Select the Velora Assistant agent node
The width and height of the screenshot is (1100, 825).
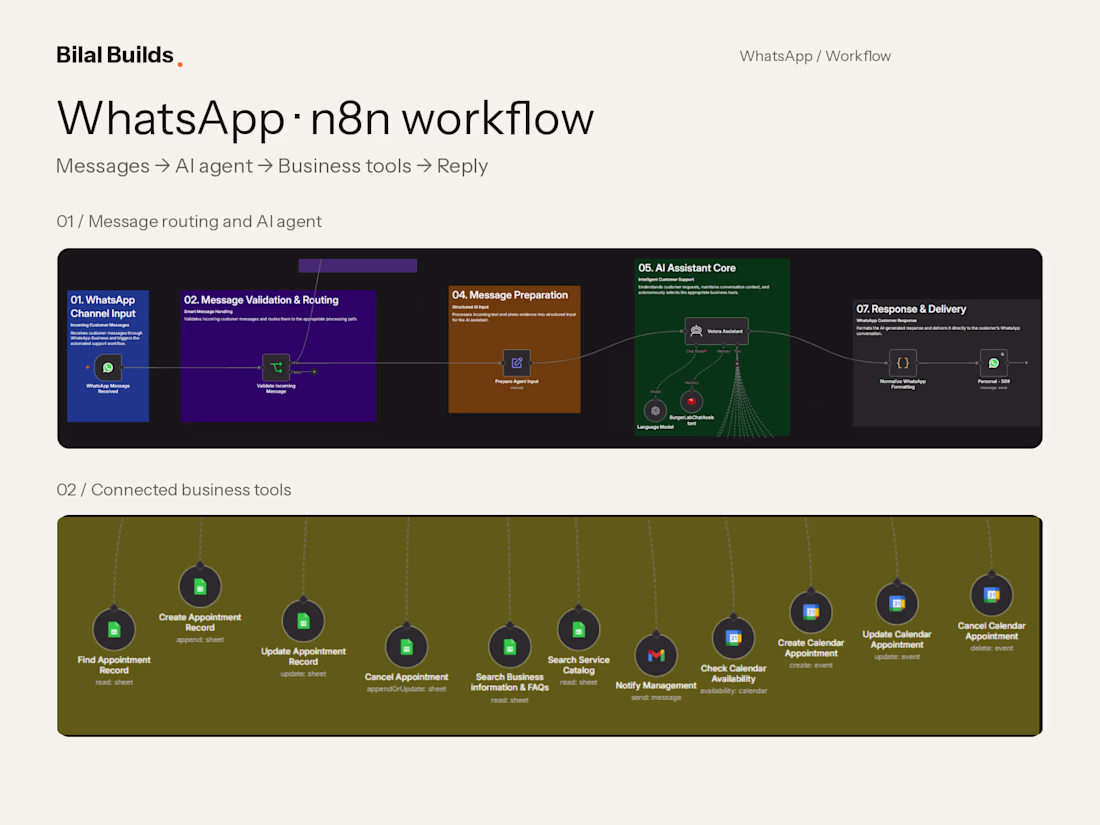tap(716, 331)
